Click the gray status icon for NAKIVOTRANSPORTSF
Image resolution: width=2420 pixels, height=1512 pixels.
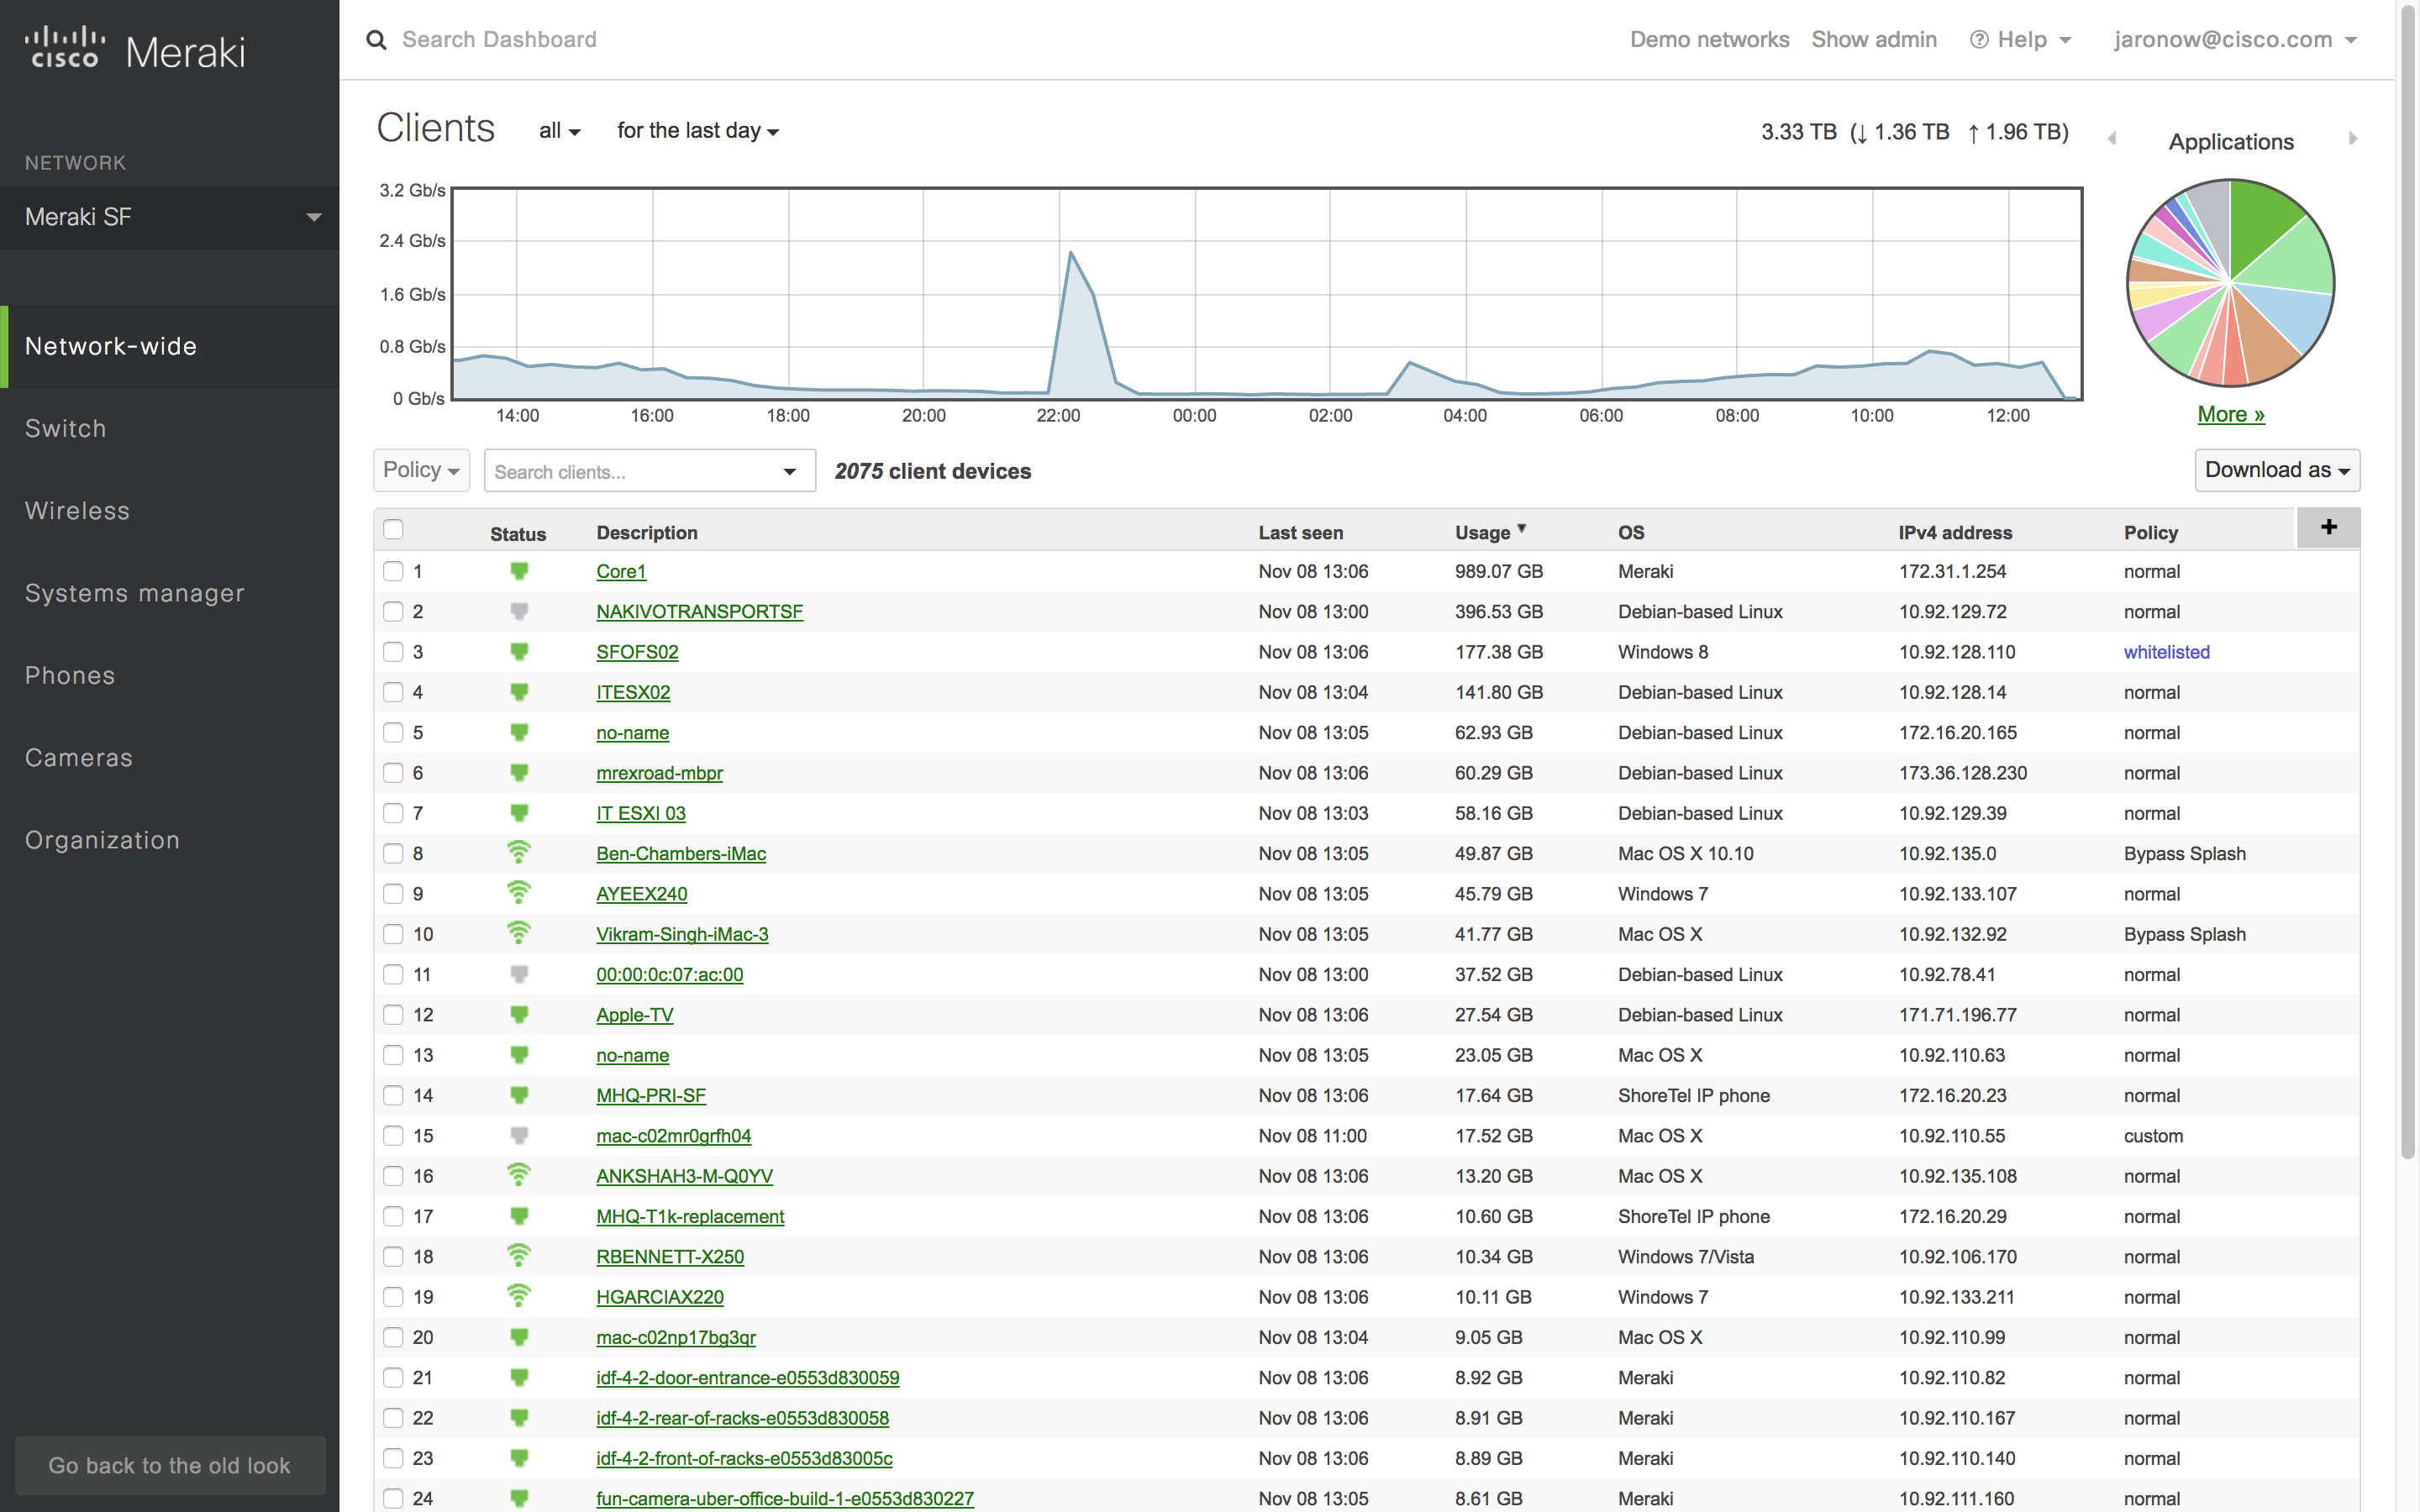pyautogui.click(x=518, y=612)
